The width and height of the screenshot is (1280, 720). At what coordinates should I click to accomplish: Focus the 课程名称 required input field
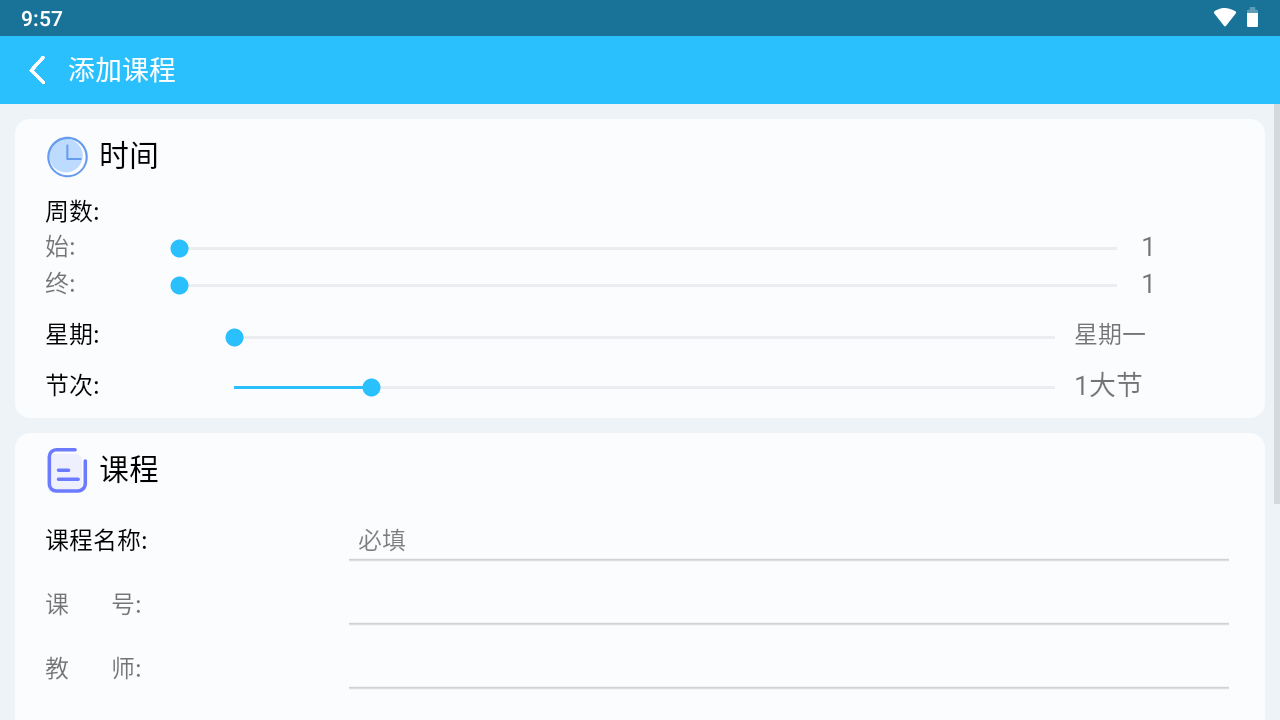click(788, 541)
